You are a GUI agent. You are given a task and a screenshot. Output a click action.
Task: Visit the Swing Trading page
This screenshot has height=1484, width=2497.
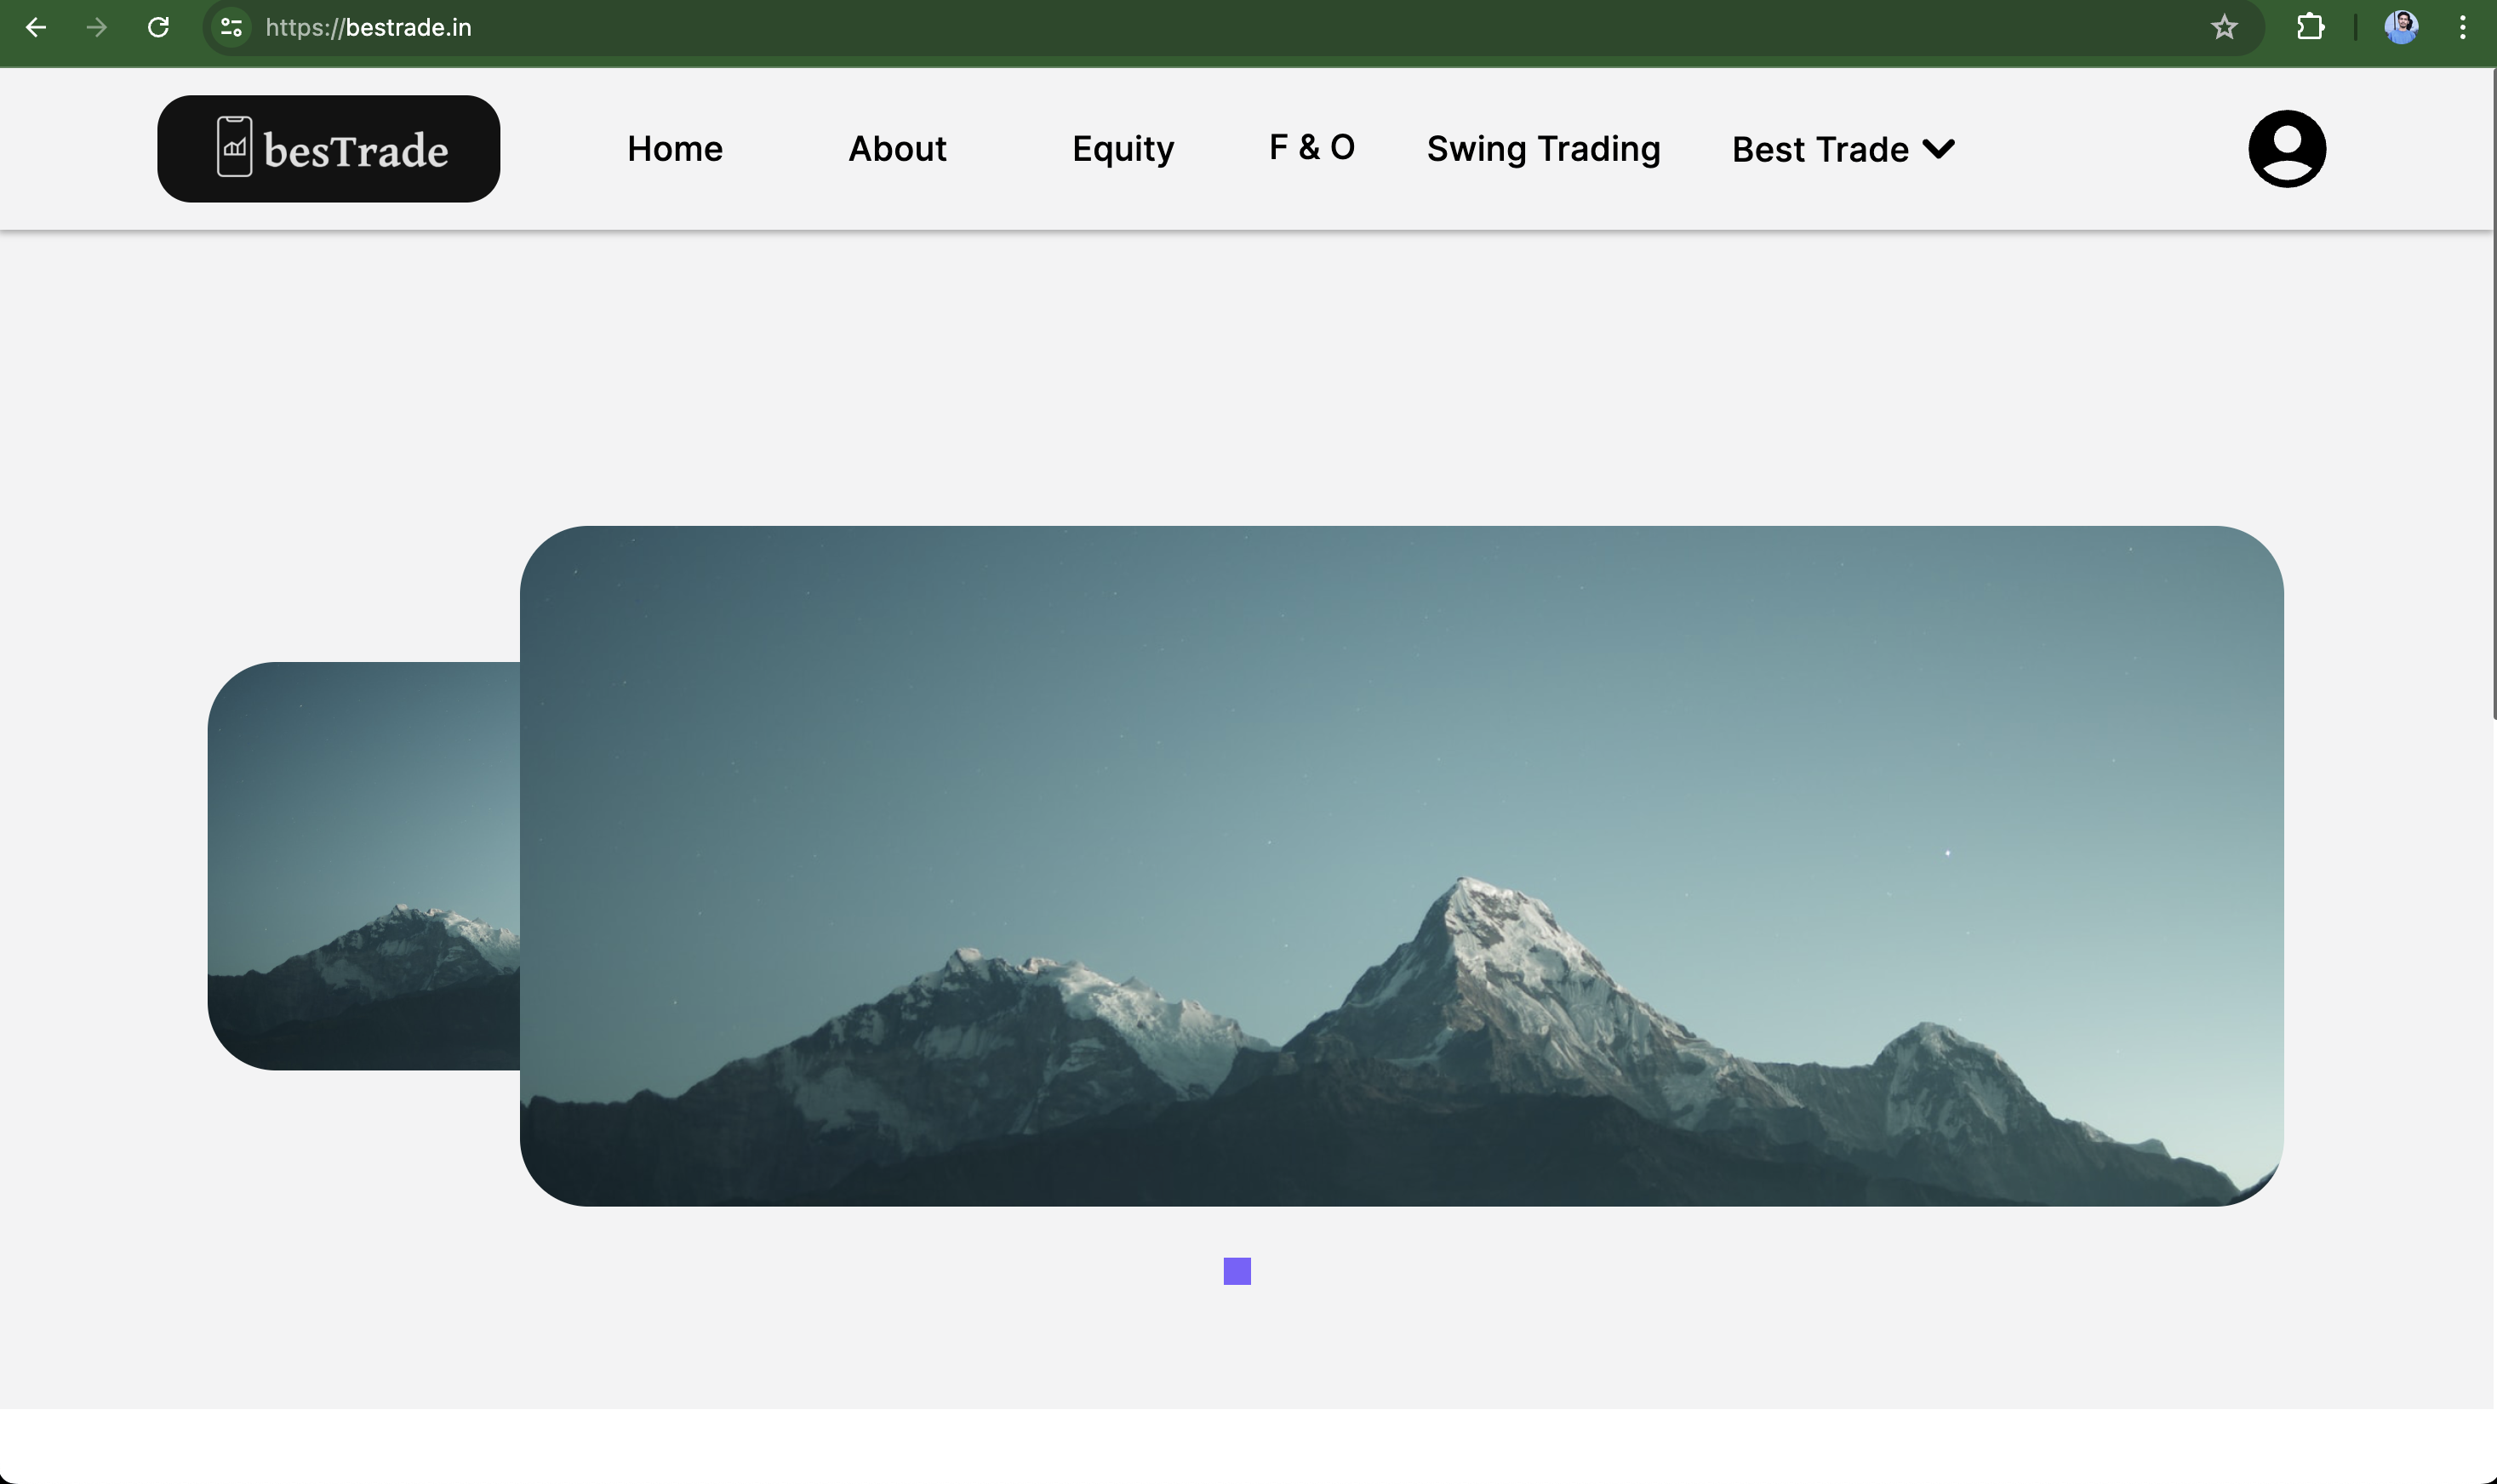click(1543, 149)
